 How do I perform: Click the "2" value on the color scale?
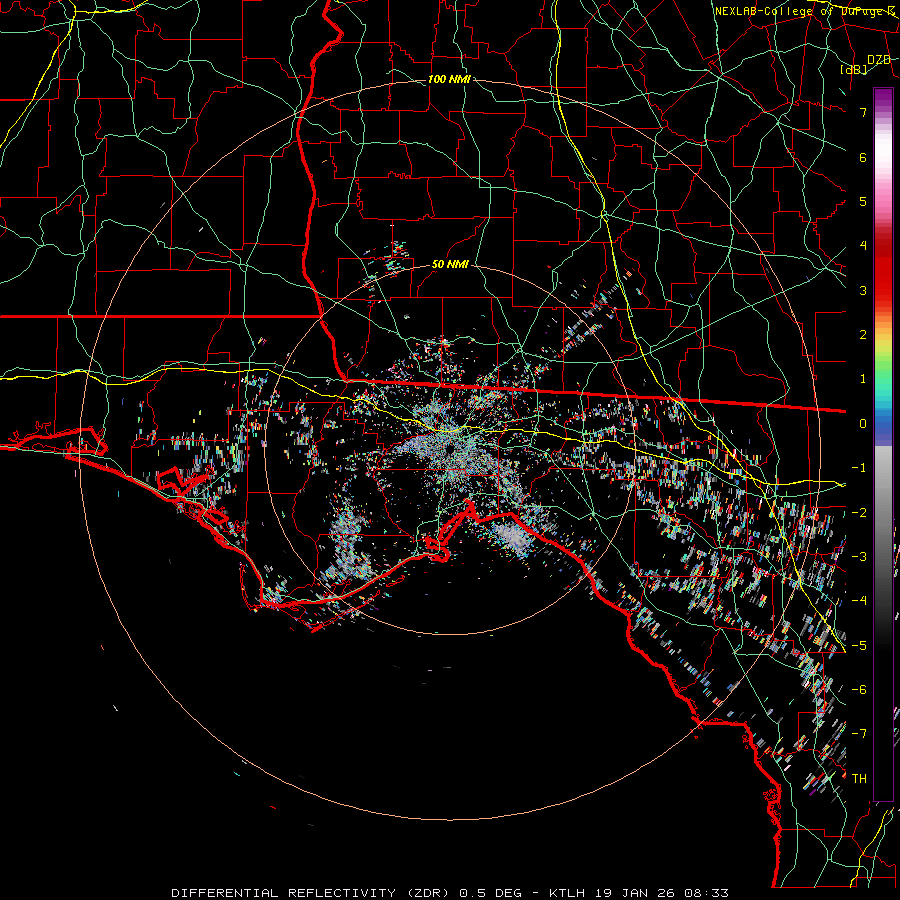(x=863, y=335)
